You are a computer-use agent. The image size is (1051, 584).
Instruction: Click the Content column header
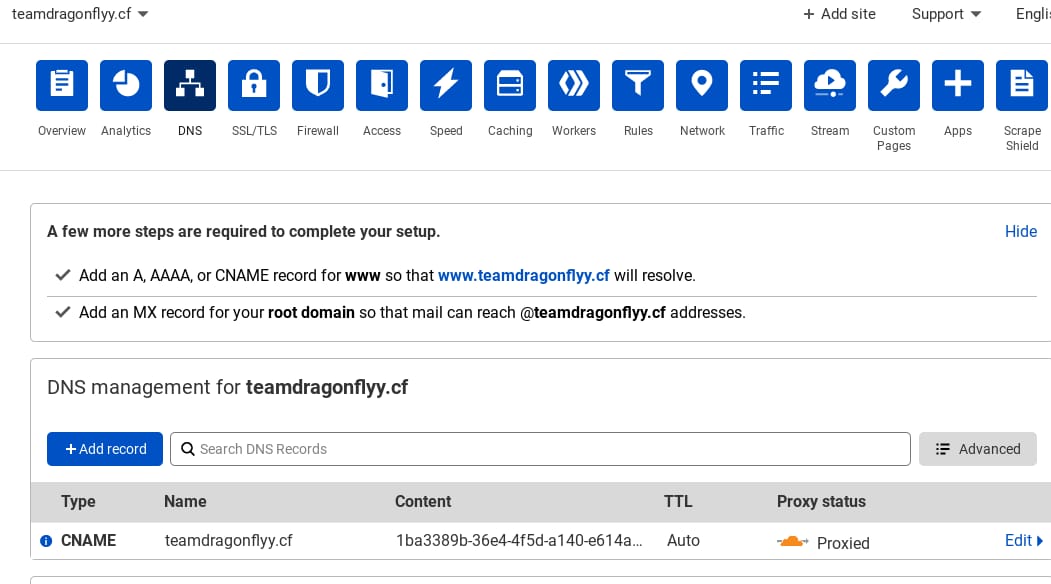(x=423, y=502)
